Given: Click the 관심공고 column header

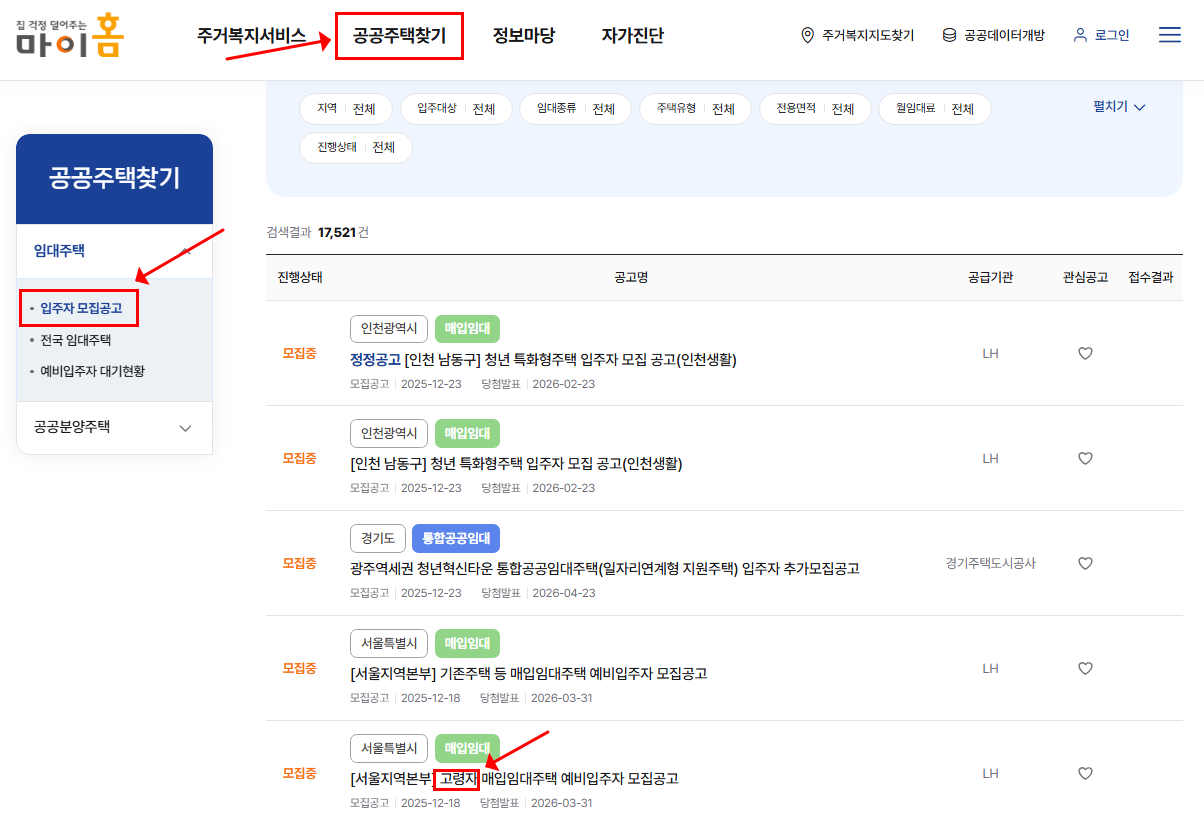Looking at the screenshot, I should (x=1085, y=277).
